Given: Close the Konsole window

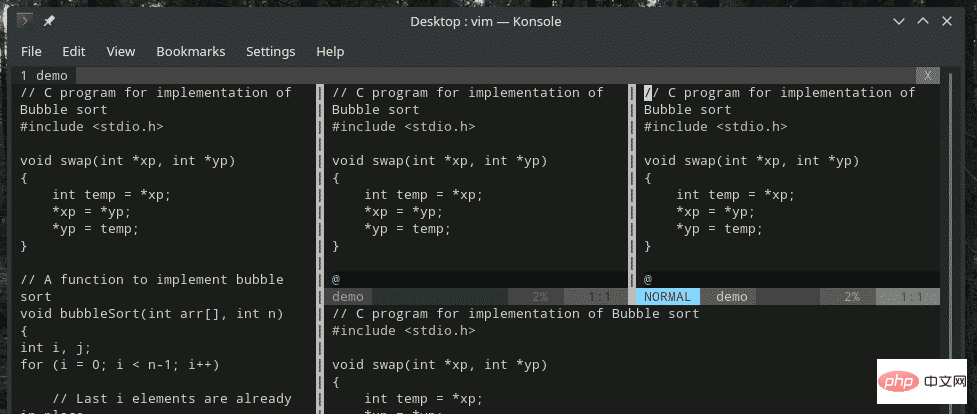Looking at the screenshot, I should (949, 22).
